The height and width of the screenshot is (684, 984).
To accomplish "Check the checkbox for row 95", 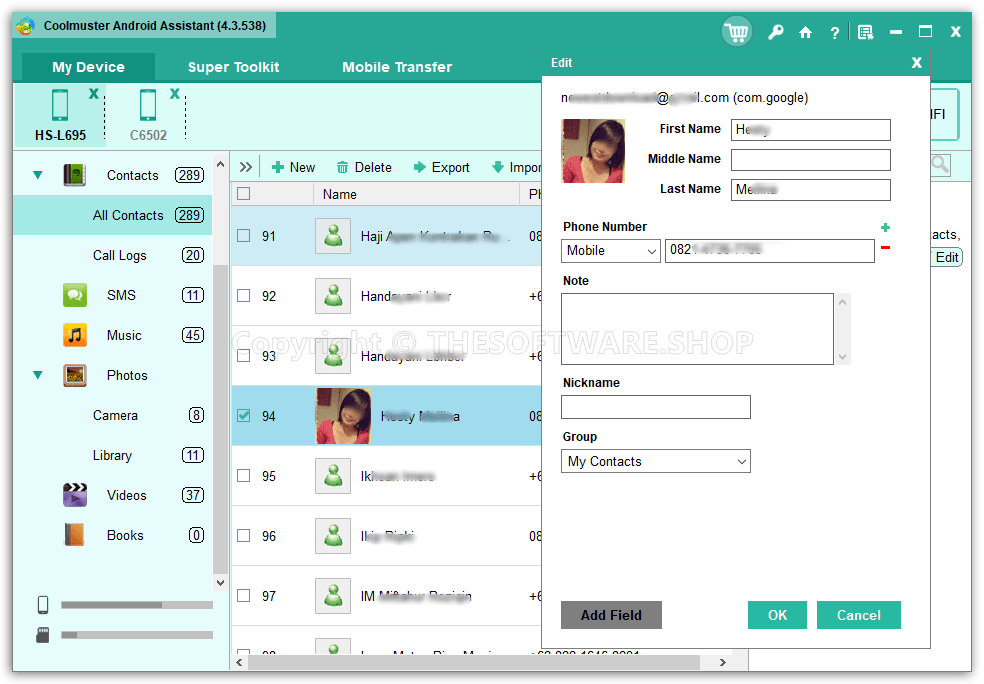I will (243, 476).
